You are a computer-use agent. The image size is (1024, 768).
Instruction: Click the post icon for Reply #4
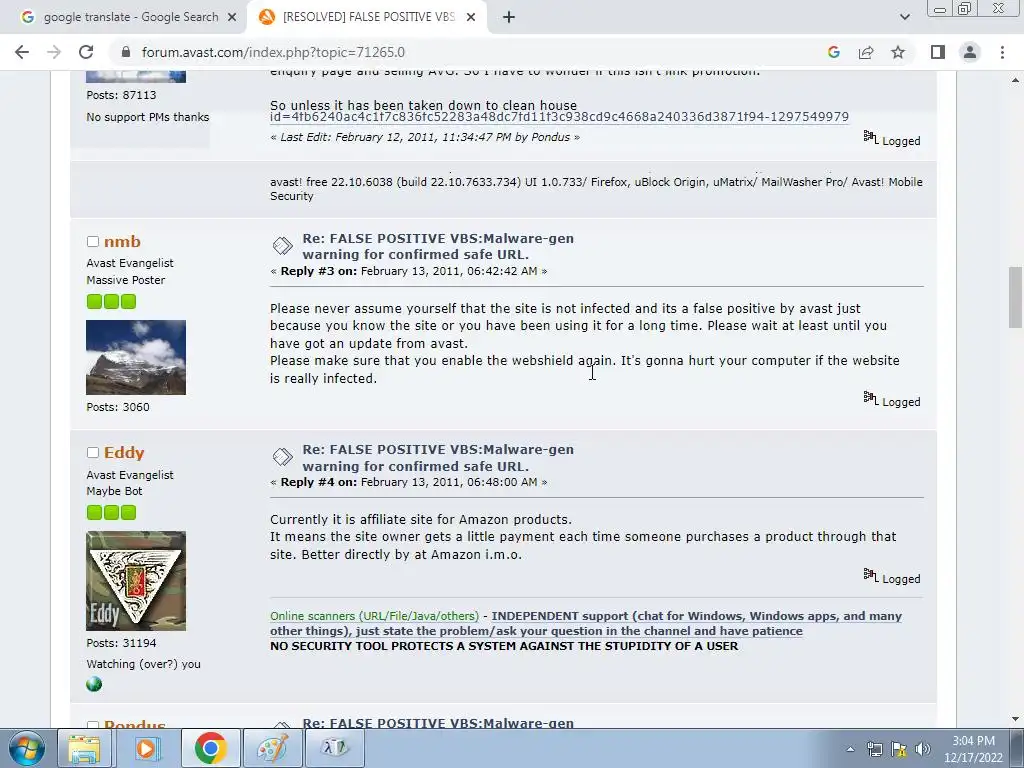tap(282, 457)
